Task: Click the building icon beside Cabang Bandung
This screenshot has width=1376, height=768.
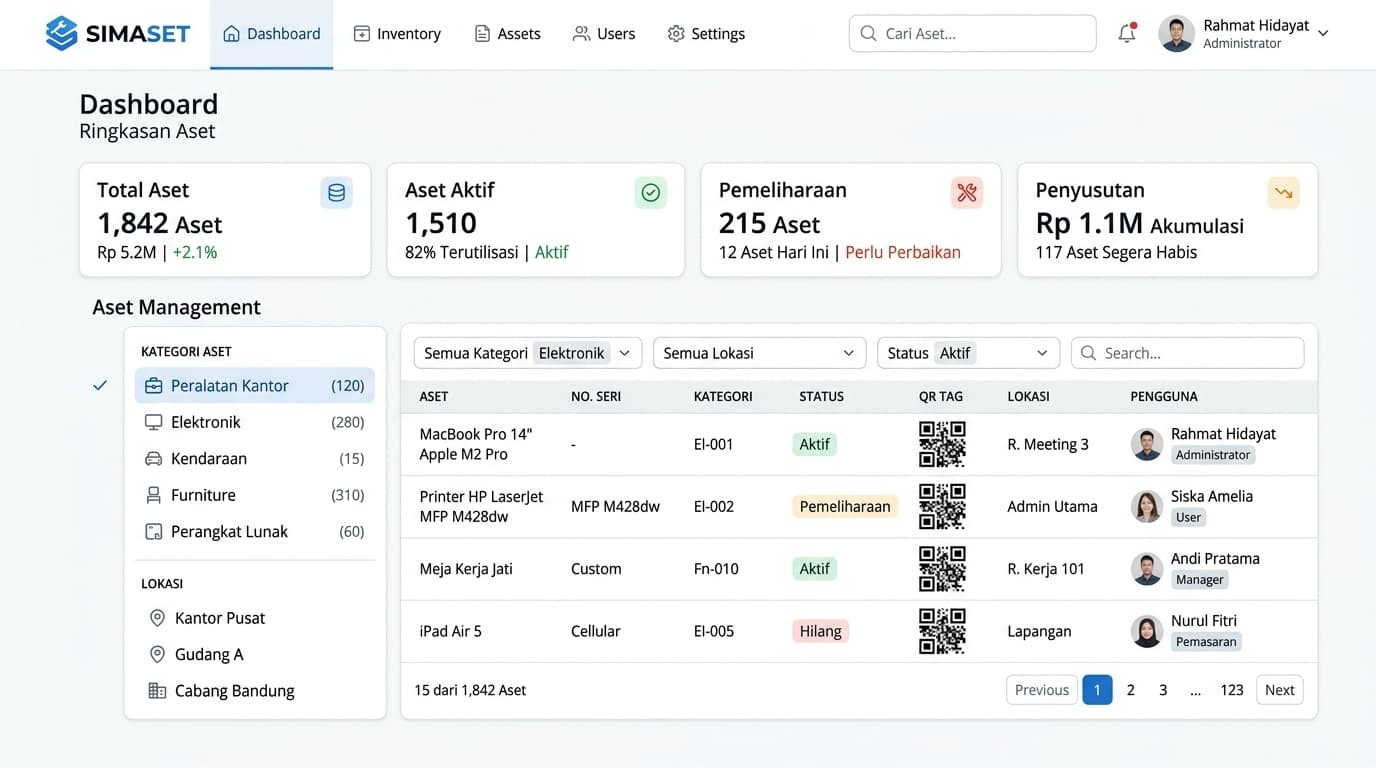Action: (157, 691)
